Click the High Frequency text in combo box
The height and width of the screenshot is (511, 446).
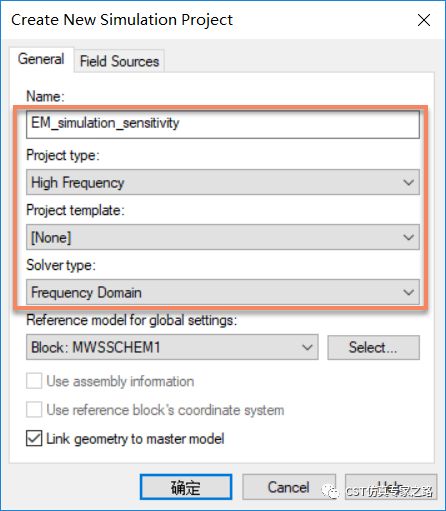point(77,183)
